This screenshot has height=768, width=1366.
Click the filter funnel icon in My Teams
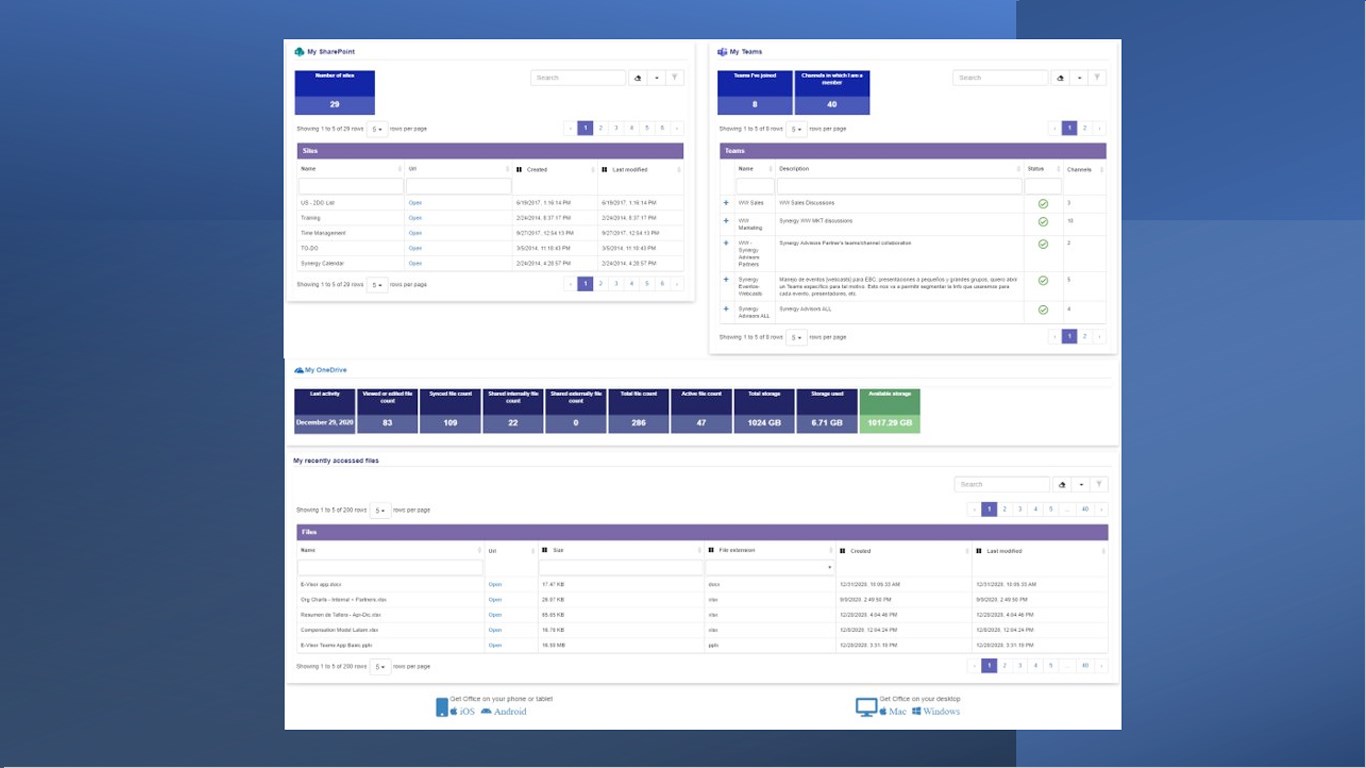tap(1097, 77)
